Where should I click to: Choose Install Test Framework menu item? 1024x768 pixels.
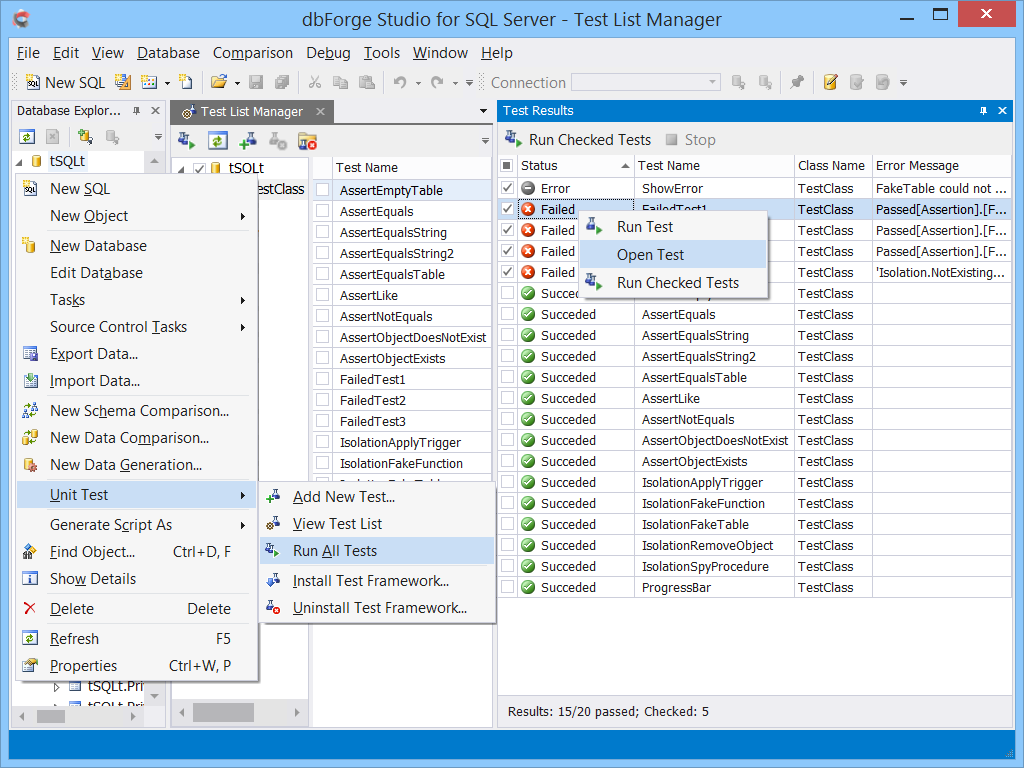tap(377, 581)
